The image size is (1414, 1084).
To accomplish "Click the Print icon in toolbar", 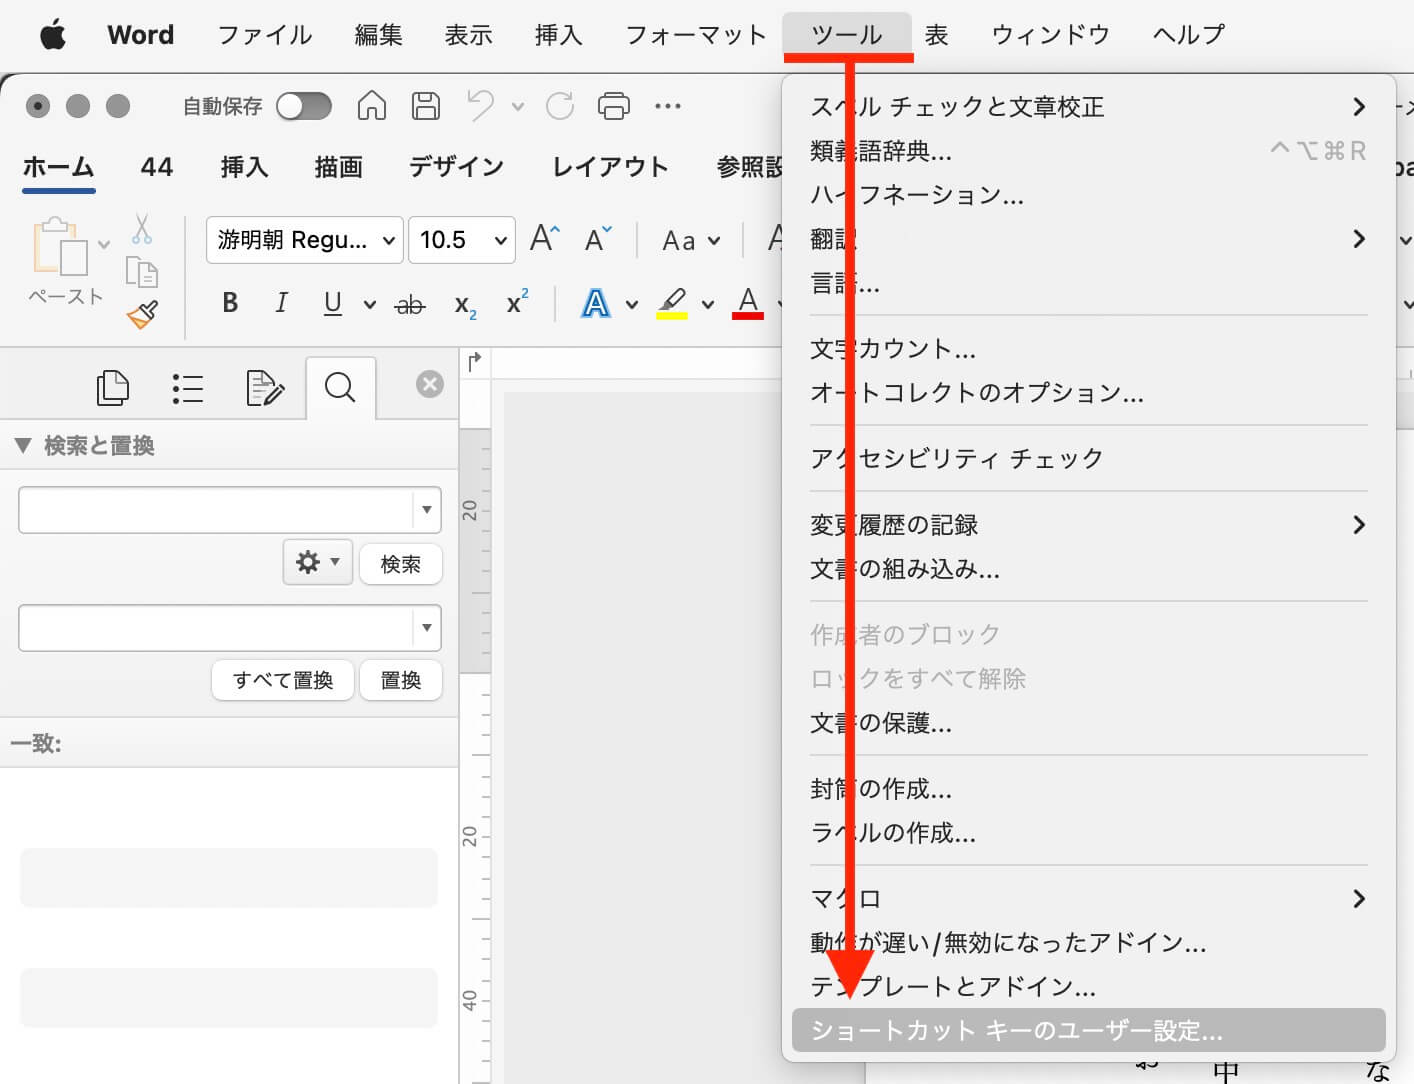I will coord(613,105).
